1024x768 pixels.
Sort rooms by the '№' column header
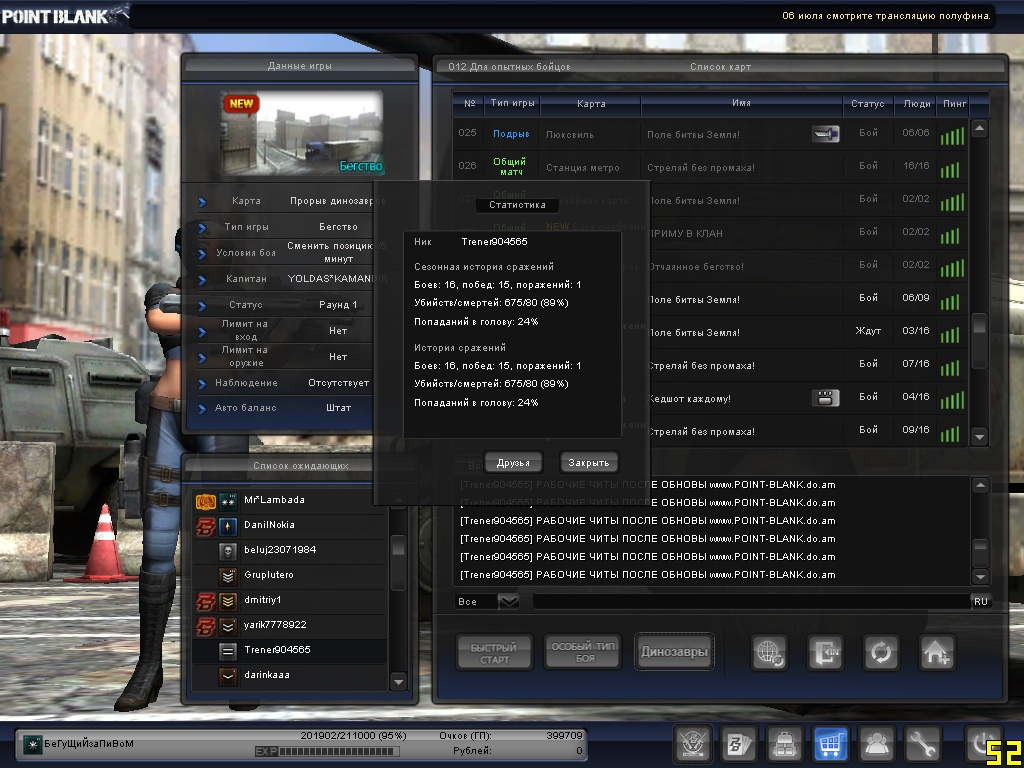469,103
